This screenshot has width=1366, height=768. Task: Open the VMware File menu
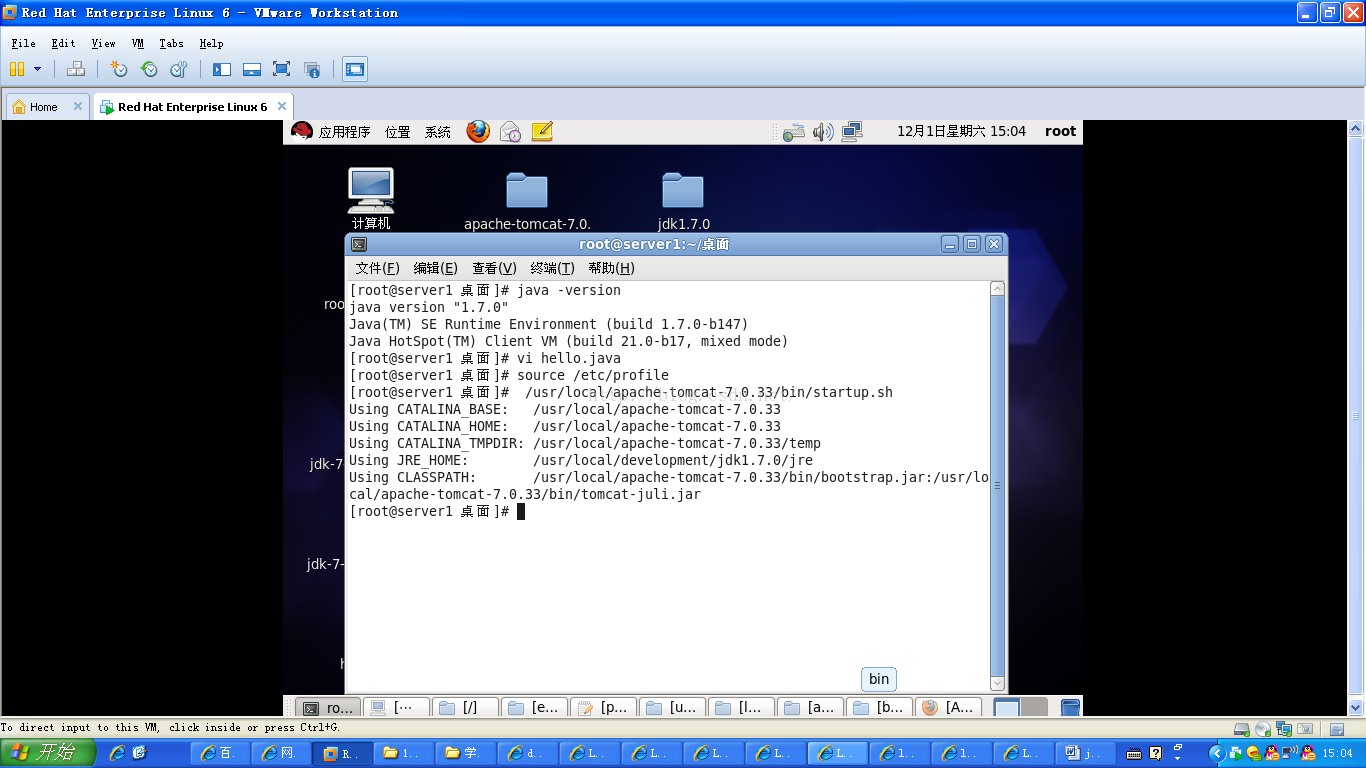point(23,44)
